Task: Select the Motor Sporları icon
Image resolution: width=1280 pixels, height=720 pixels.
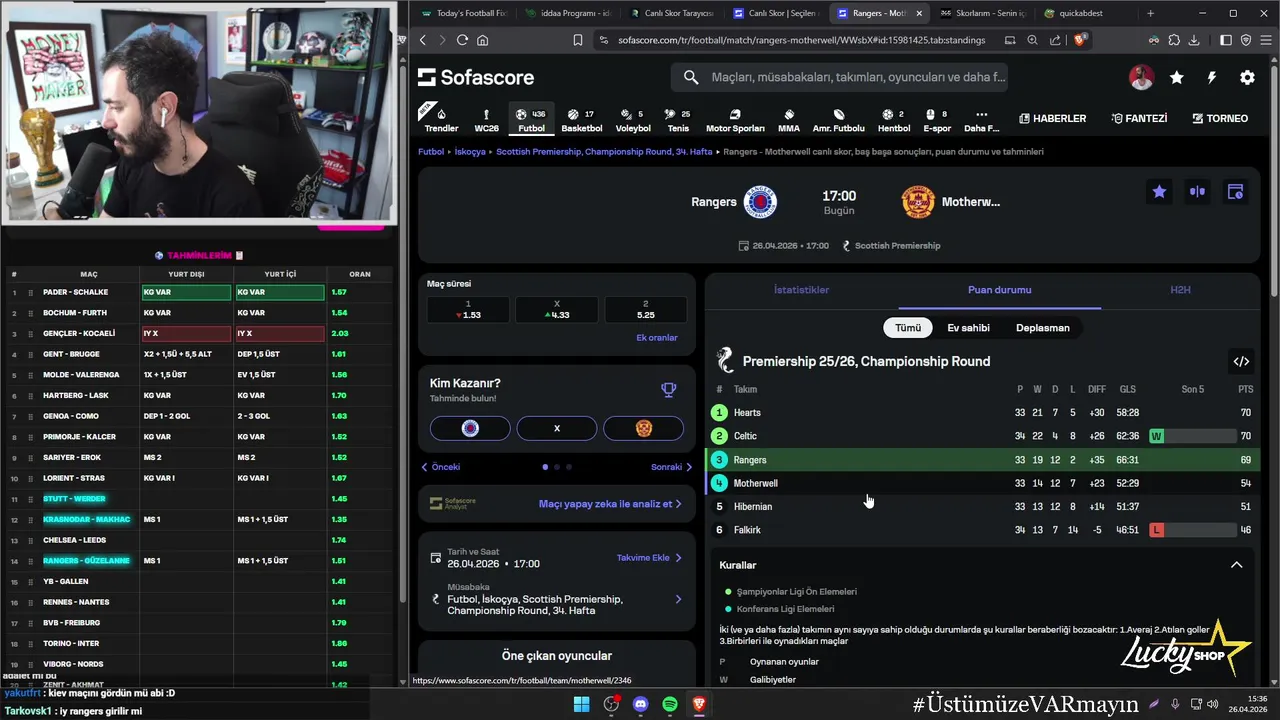Action: (735, 120)
